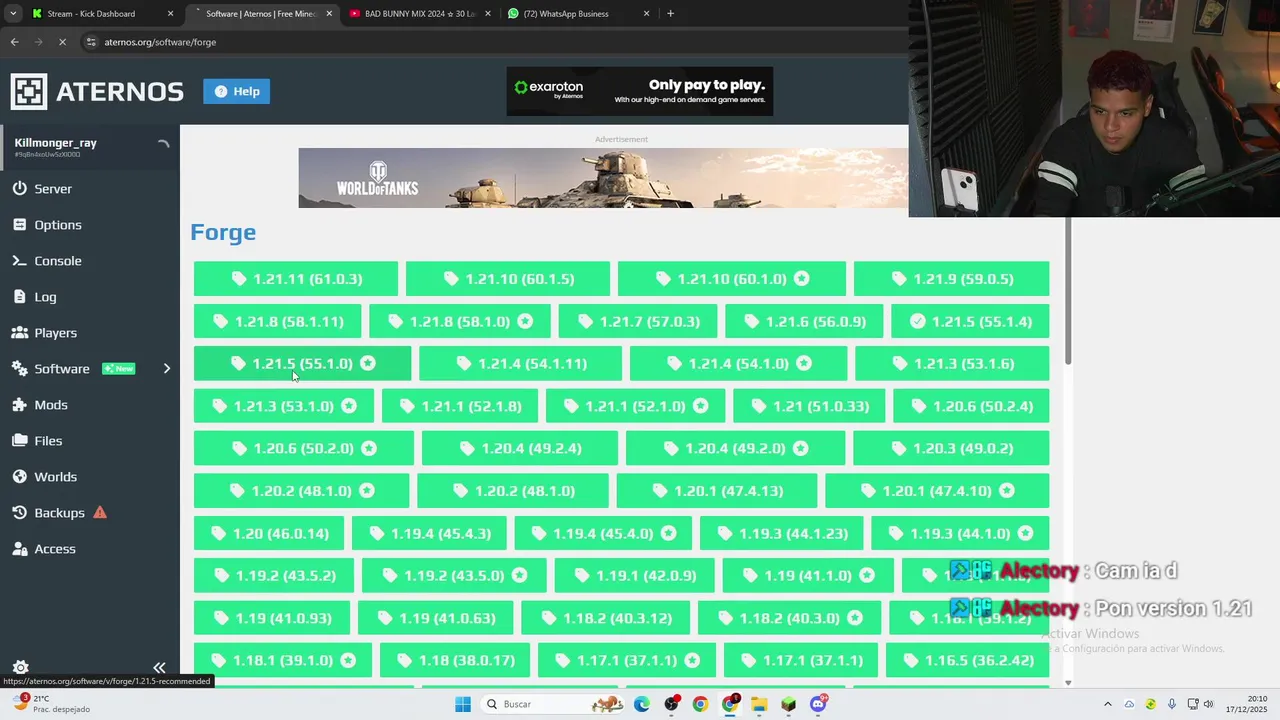The image size is (1280, 720).
Task: Select Forge 1.20.1 (47.4.13)
Action: point(717,491)
